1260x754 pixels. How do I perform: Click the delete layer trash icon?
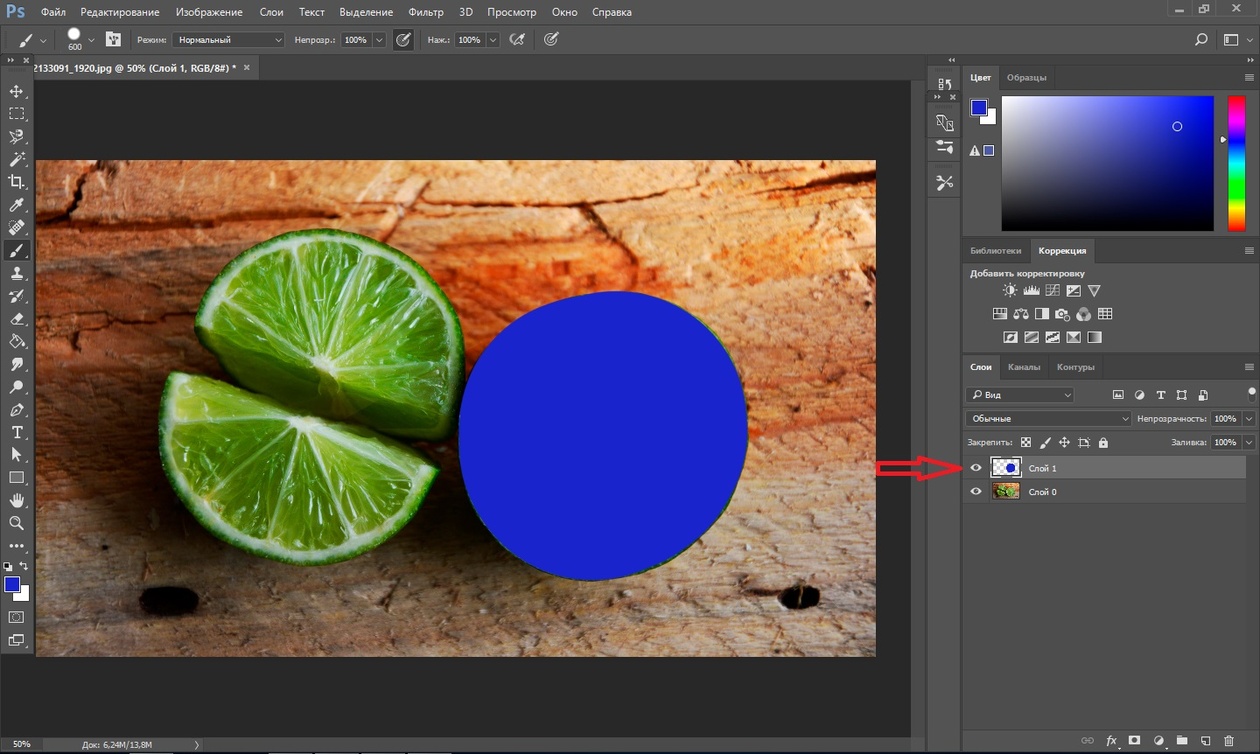coord(1229,741)
